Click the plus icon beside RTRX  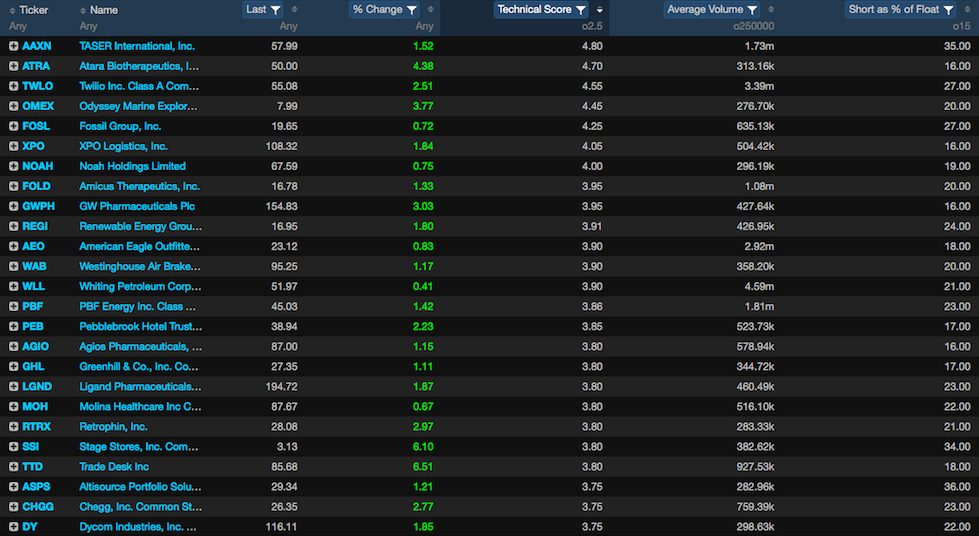click(13, 427)
